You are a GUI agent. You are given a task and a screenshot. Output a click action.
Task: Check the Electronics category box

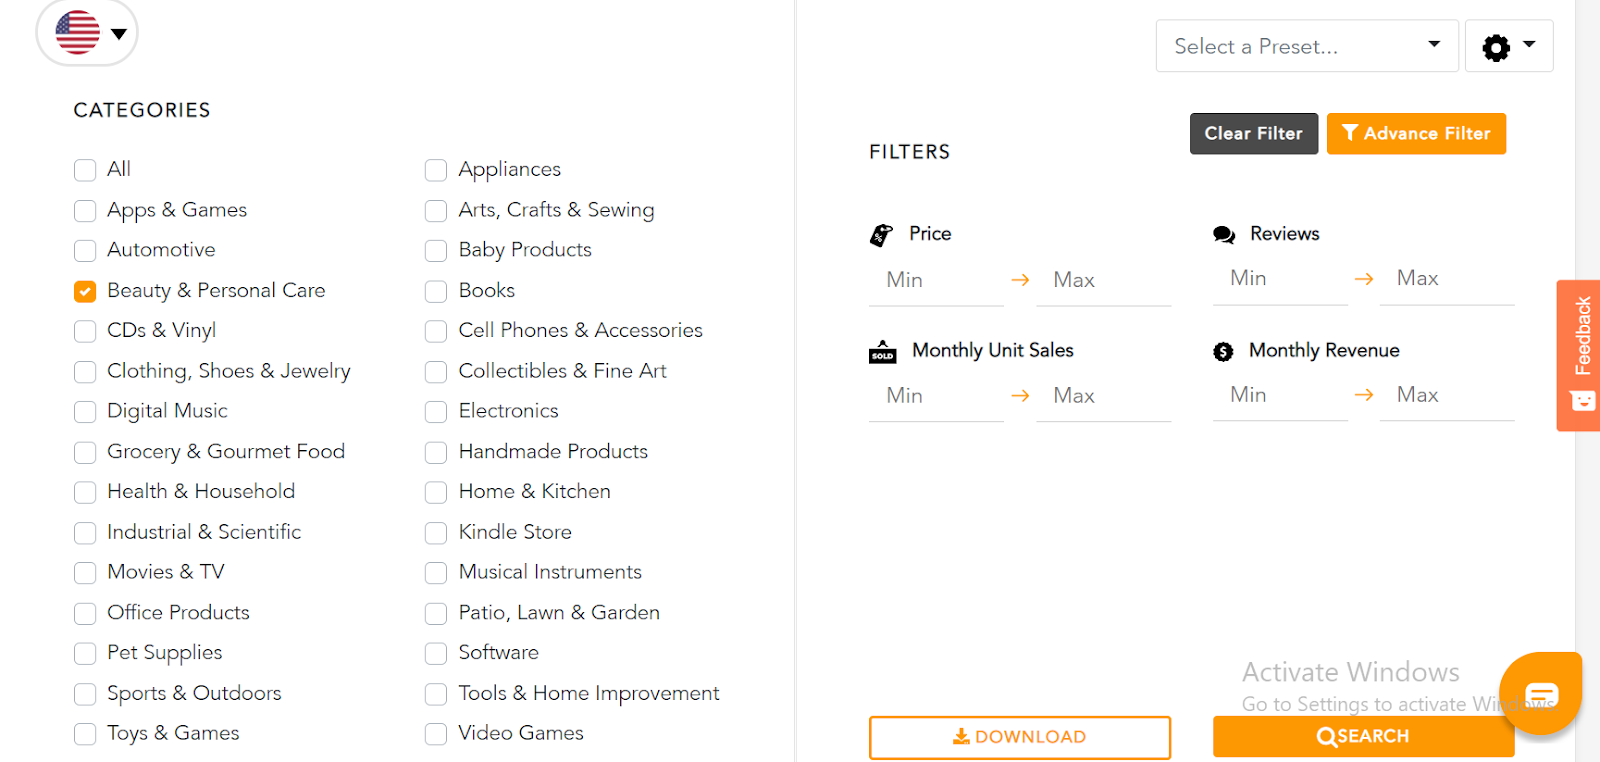[436, 412]
